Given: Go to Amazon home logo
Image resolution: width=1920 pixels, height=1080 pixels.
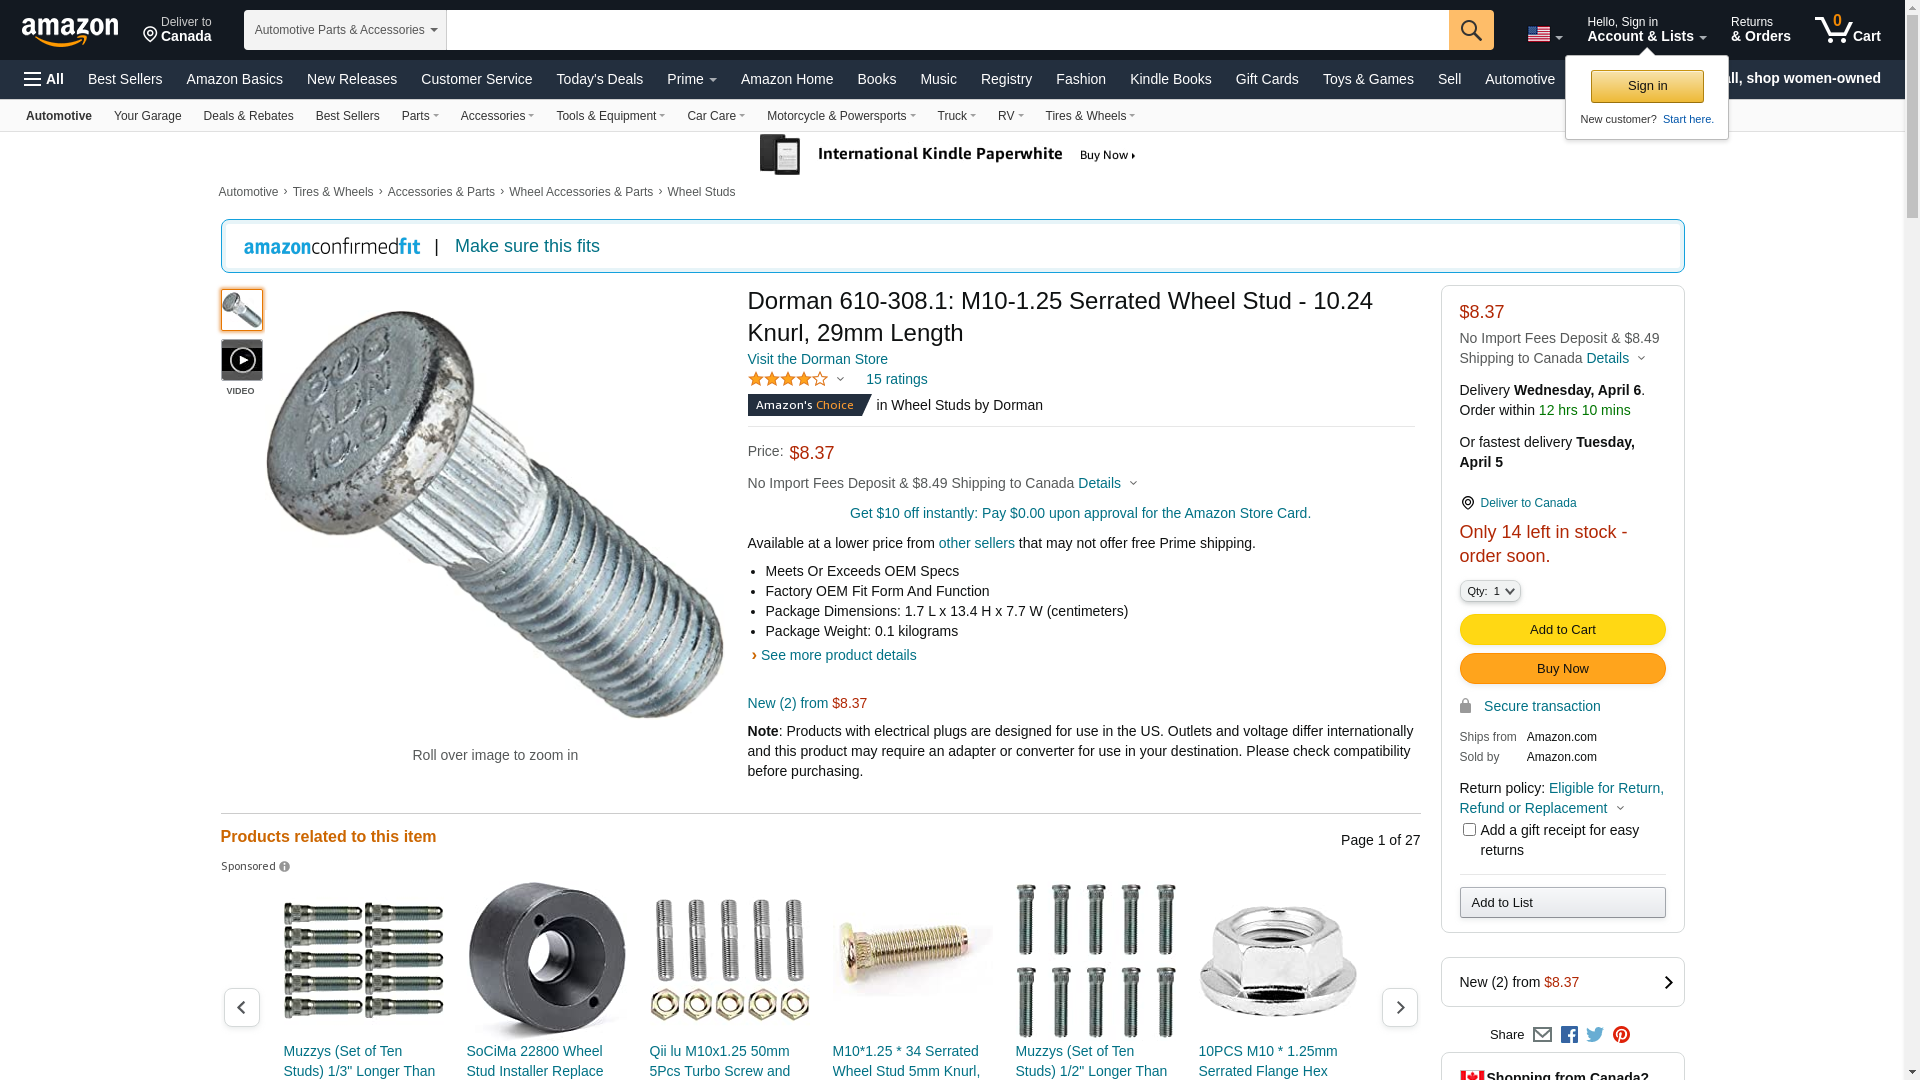Looking at the screenshot, I should click(70, 31).
